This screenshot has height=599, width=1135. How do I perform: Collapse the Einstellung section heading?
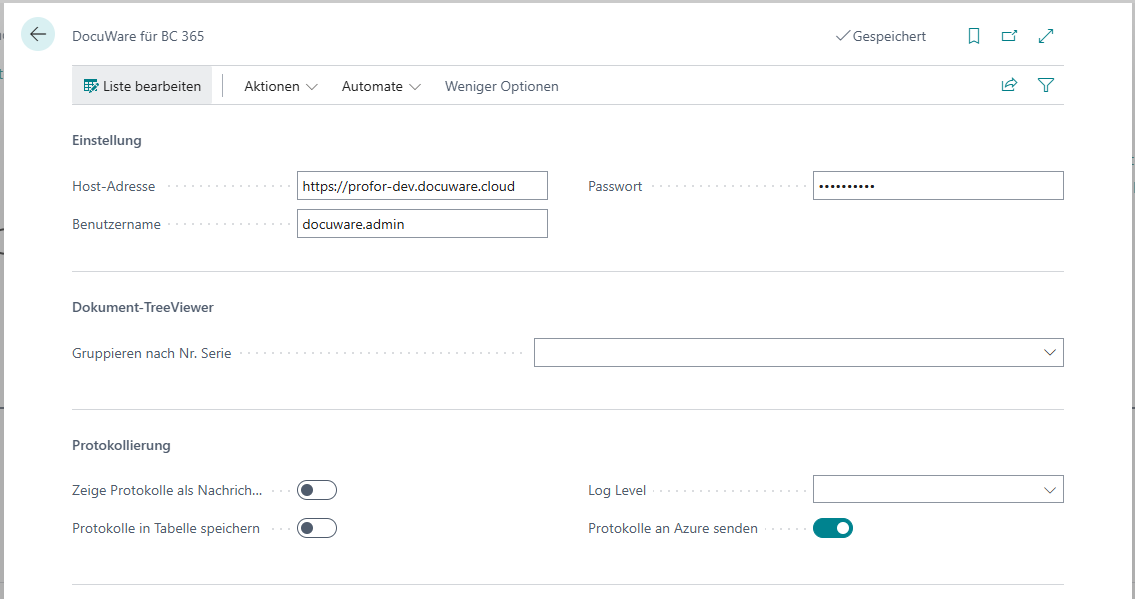(x=107, y=140)
